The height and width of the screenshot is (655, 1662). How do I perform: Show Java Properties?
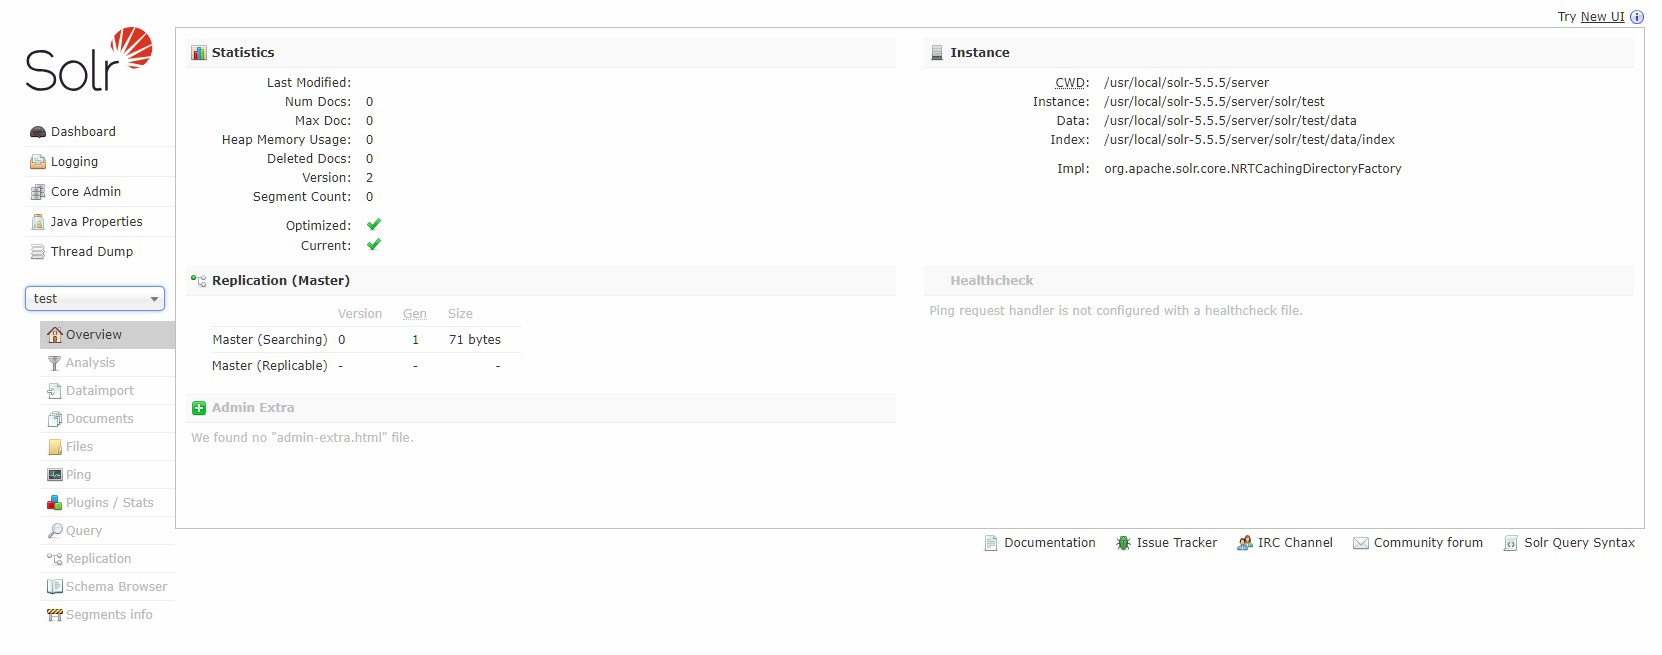click(97, 222)
